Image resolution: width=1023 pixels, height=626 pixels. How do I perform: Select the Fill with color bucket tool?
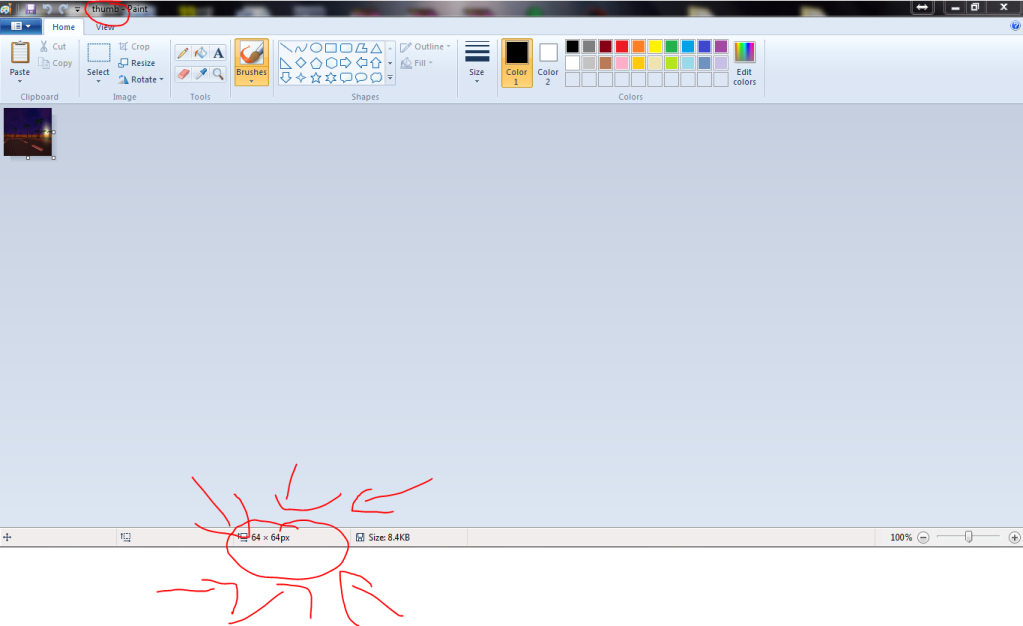[x=200, y=53]
